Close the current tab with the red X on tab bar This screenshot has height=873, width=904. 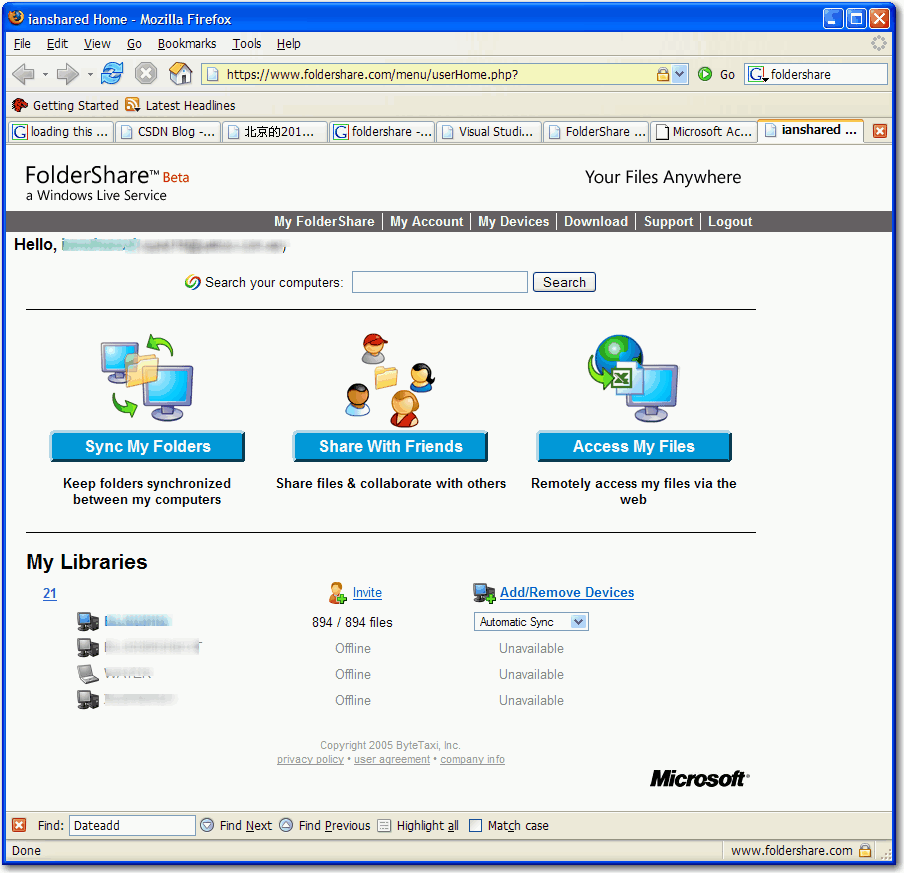[879, 131]
